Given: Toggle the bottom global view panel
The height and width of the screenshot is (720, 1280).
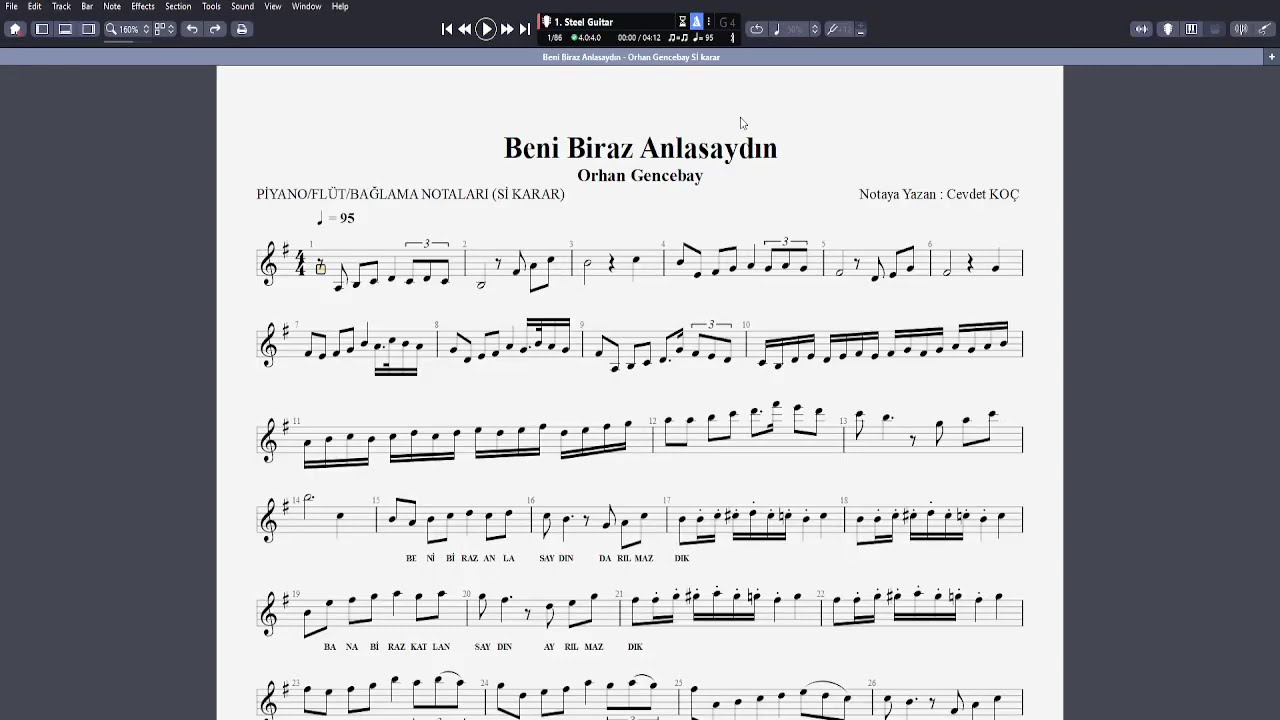Looking at the screenshot, I should pyautogui.click(x=65, y=29).
